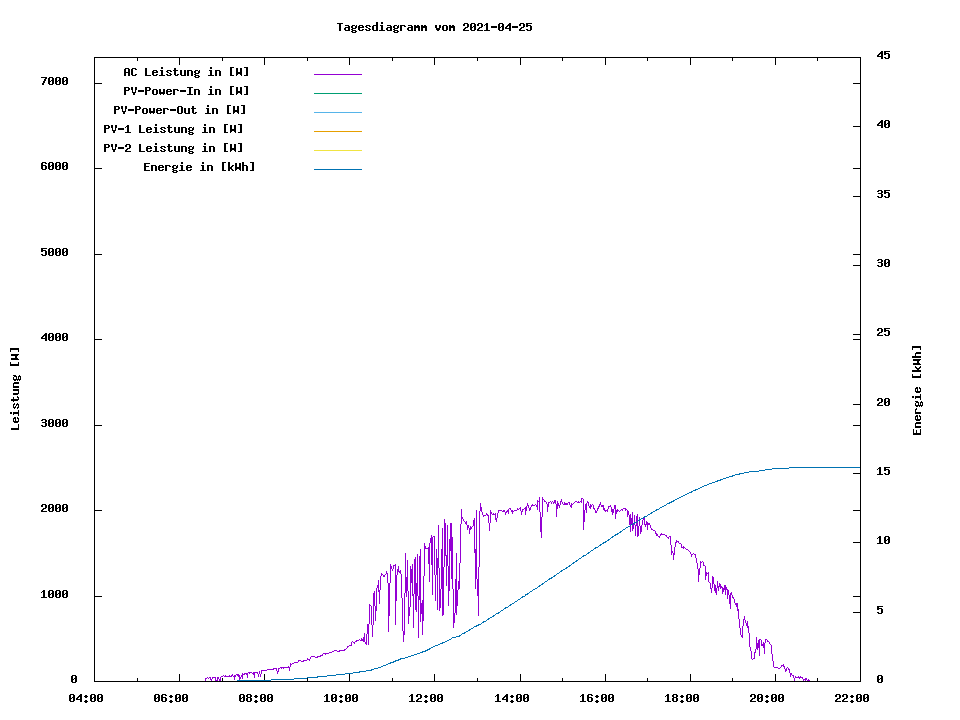Click the dark blue Energie legend line sample
960x720 pixels.
click(x=337, y=169)
